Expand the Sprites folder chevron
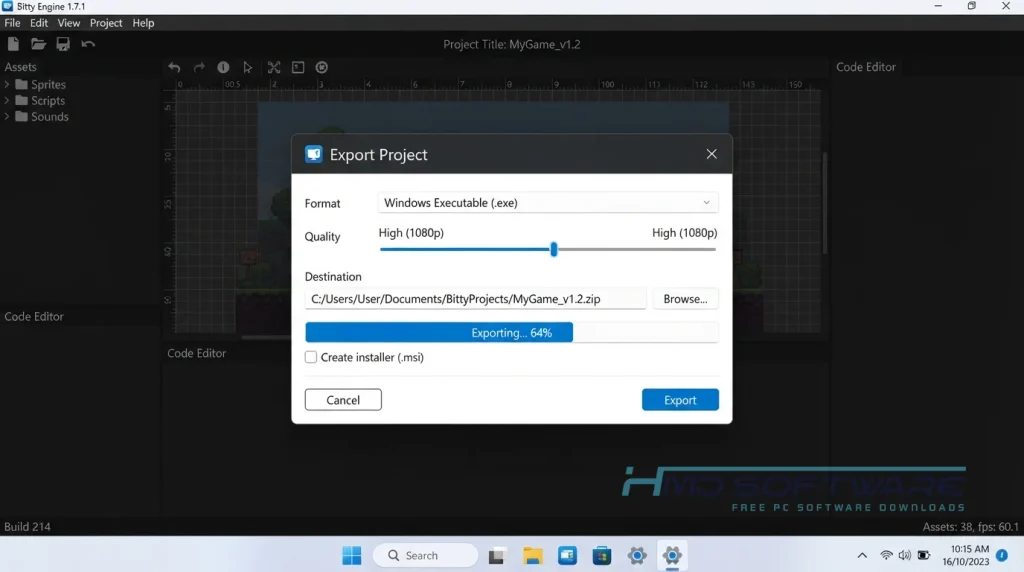The width and height of the screenshot is (1024, 572). click(x=7, y=84)
